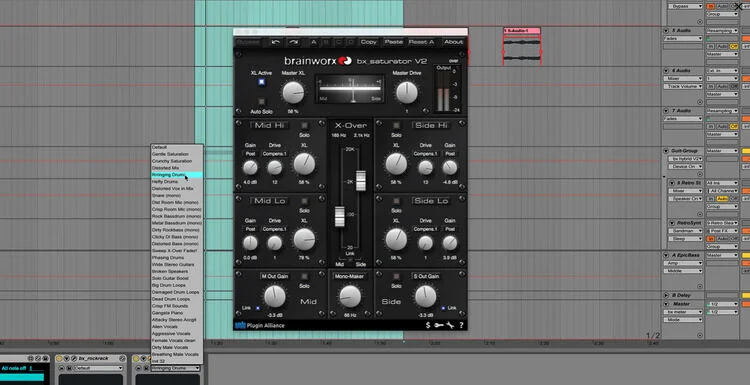Click the Plugin Alliance logo
750x385 pixels.
point(260,326)
